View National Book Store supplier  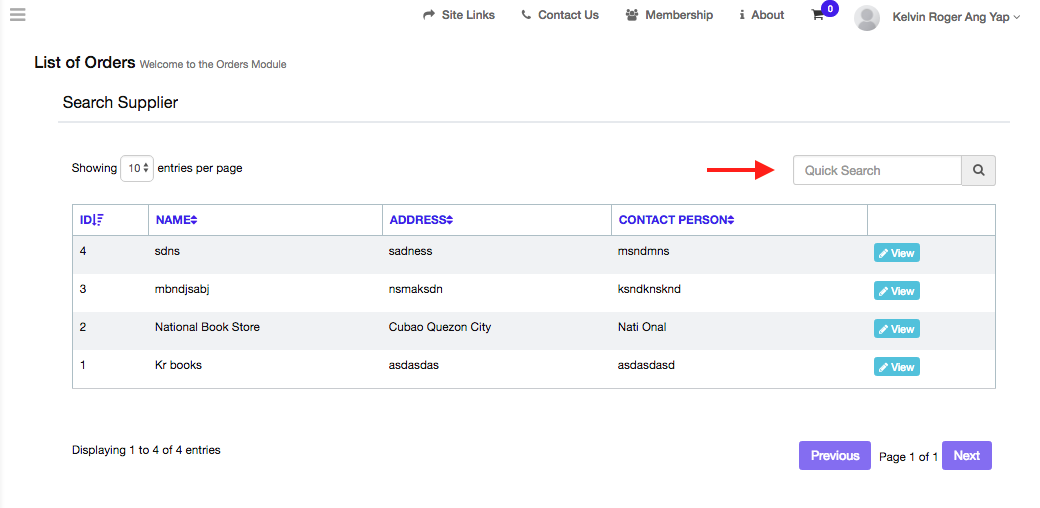897,329
